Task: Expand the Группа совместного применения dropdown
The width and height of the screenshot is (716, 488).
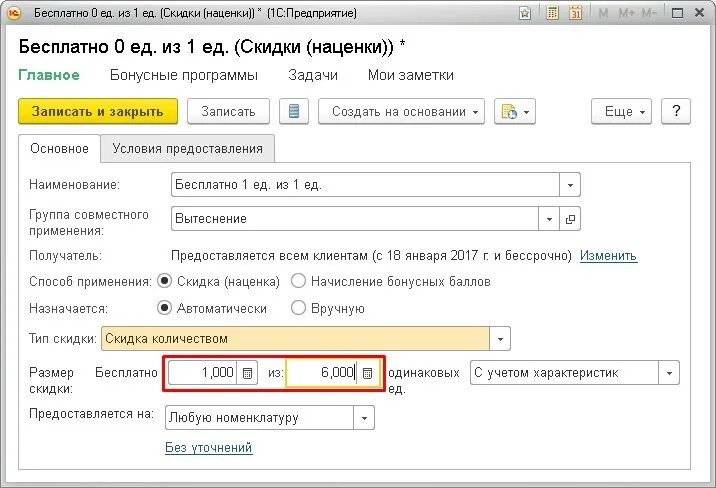Action: (549, 219)
